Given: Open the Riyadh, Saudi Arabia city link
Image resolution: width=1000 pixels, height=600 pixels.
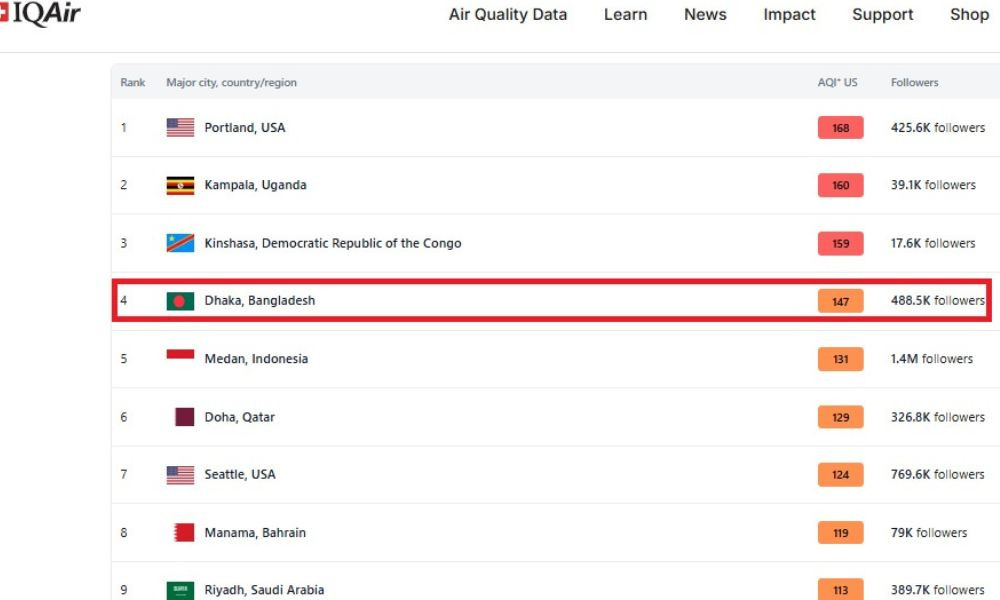Looking at the screenshot, I should (264, 590).
